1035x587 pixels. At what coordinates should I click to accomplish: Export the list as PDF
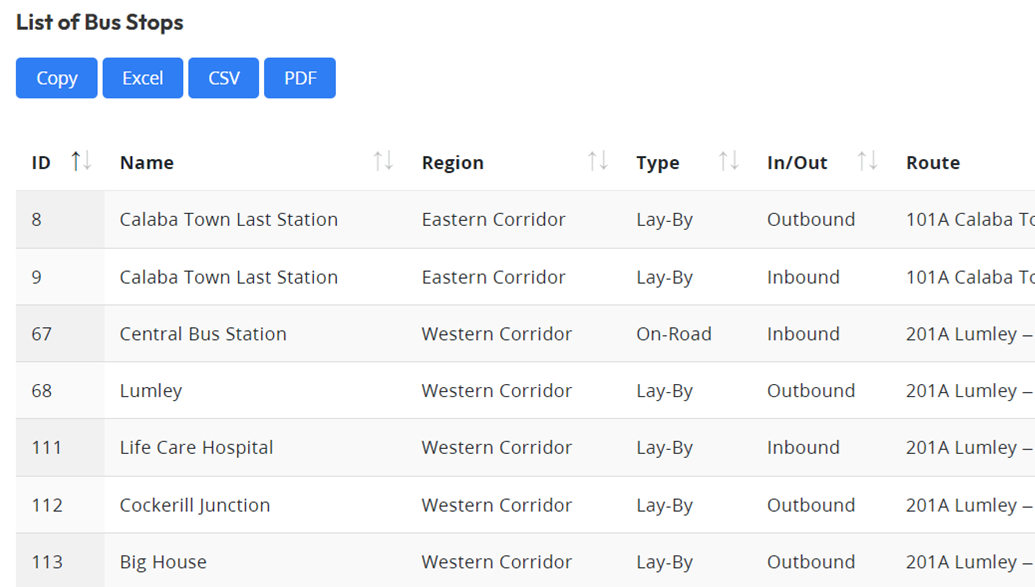[x=299, y=78]
